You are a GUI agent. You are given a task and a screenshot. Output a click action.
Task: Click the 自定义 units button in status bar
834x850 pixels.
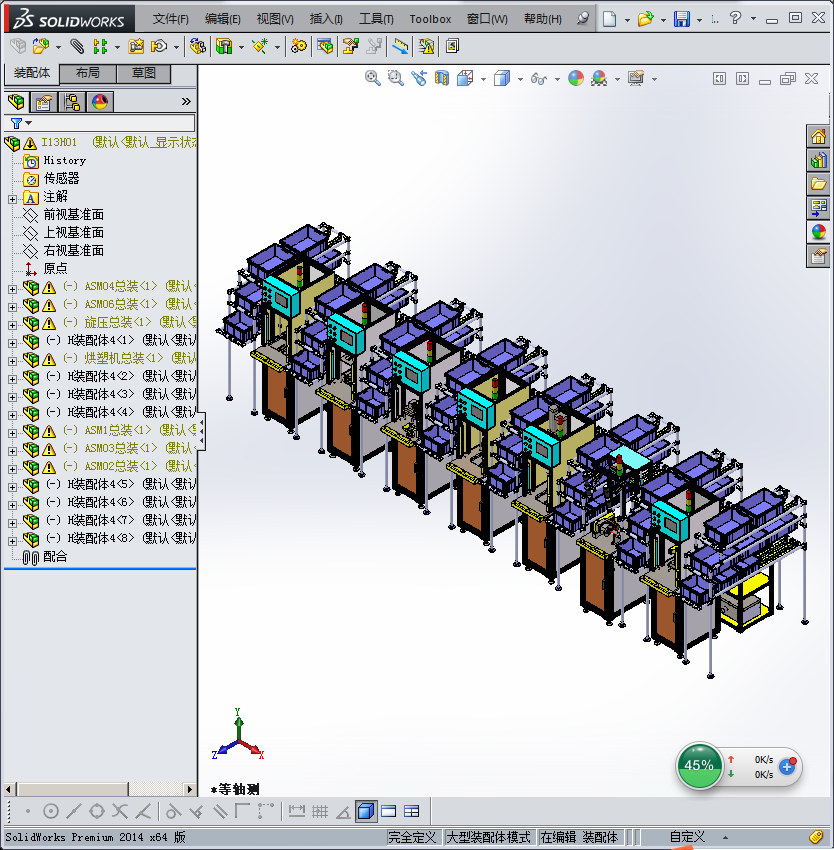(x=687, y=837)
